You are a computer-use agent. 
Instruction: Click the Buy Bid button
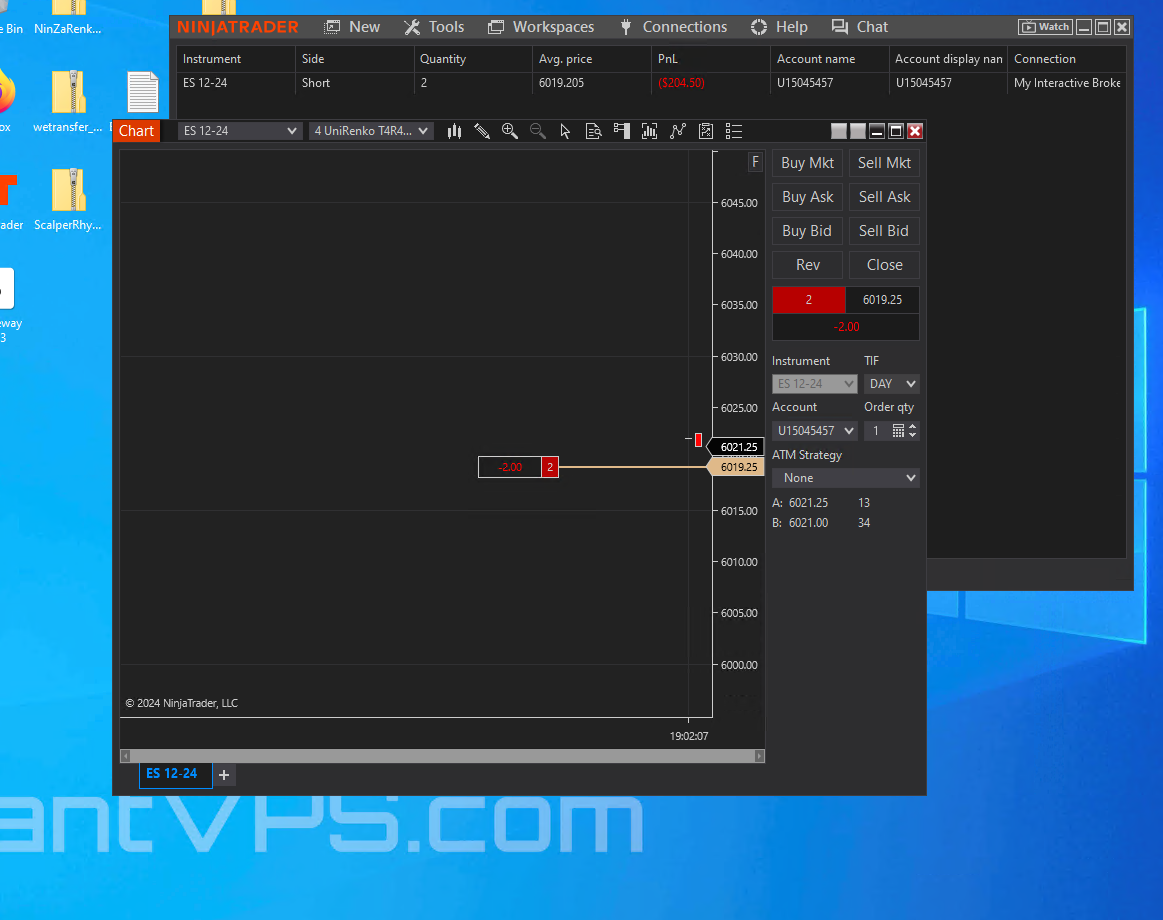click(x=807, y=231)
